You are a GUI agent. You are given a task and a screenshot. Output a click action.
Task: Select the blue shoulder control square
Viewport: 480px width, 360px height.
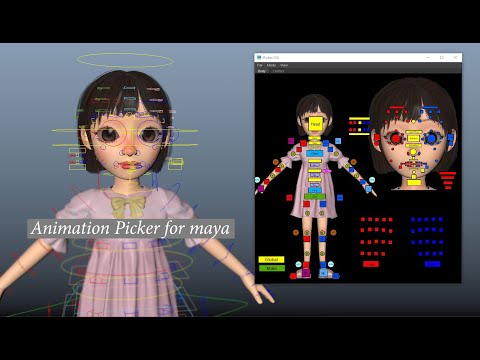(x=326, y=143)
